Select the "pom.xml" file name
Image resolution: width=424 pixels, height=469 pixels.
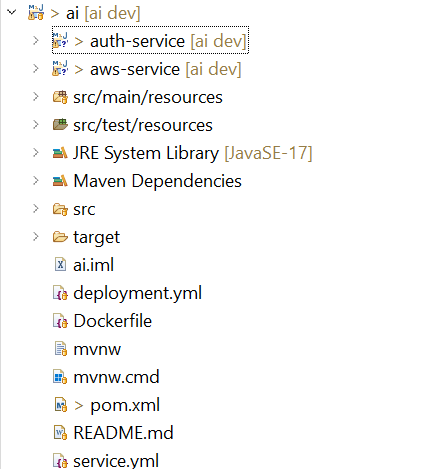pos(125,405)
